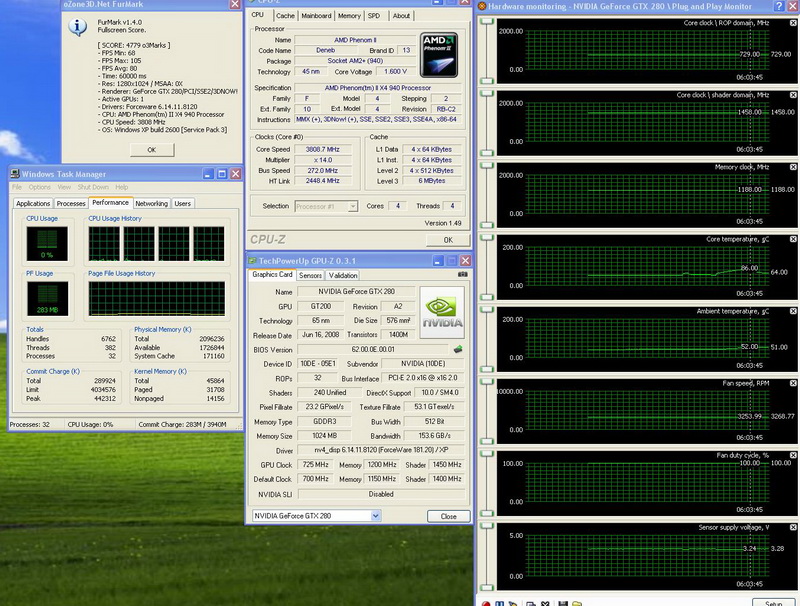Click the NVIDIA SLI Disabled field
This screenshot has height=606, width=800.
pos(381,494)
